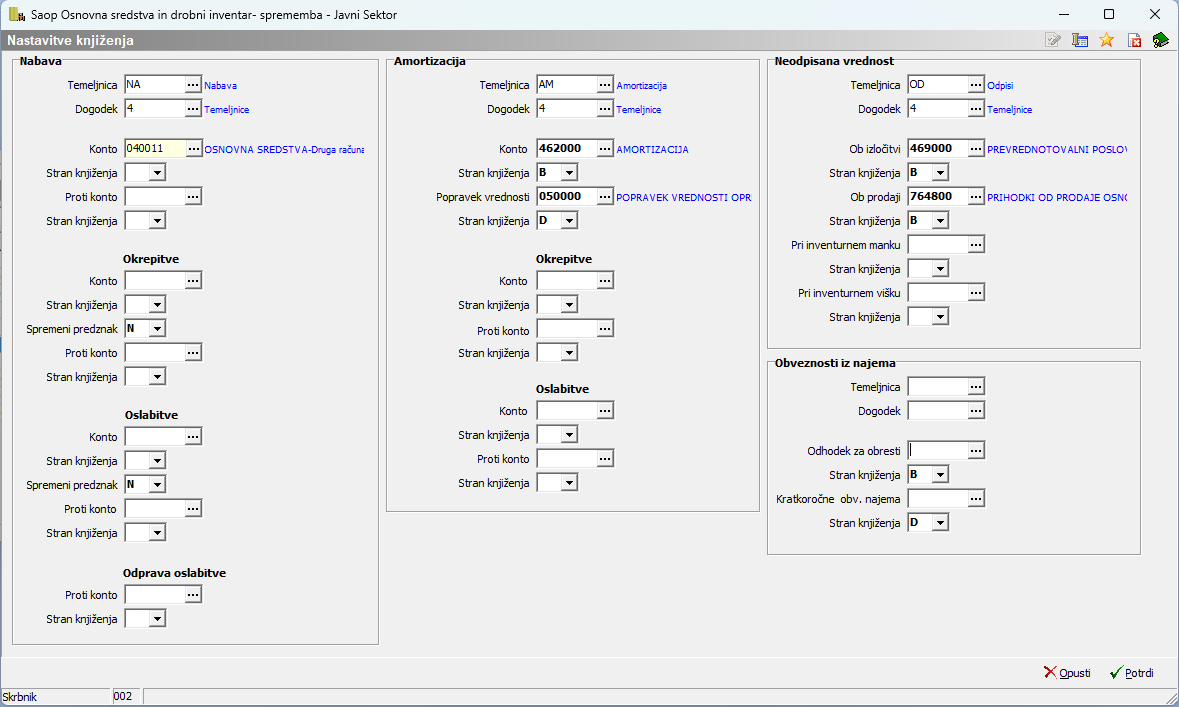Viewport: 1179px width, 707px height.
Task: Expand Stran knjiženja dropdown under Odhodek za obresti
Action: coord(940,475)
